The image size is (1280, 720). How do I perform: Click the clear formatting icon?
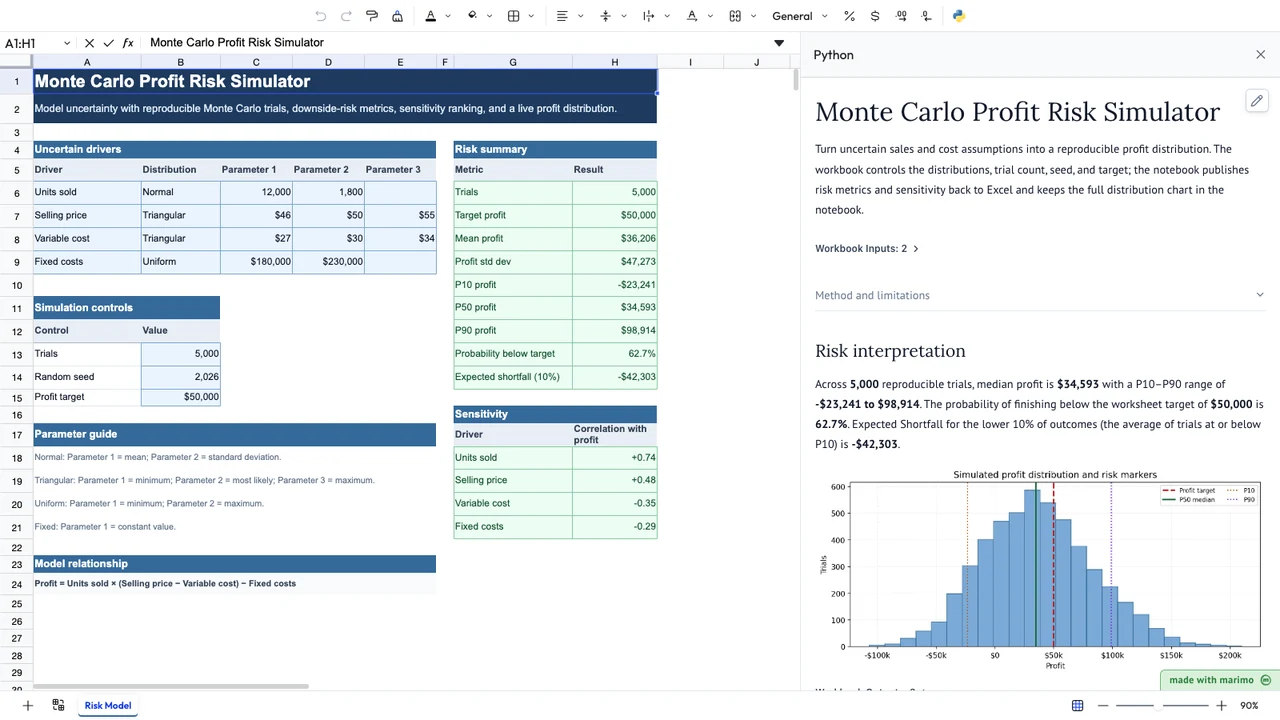[x=398, y=16]
